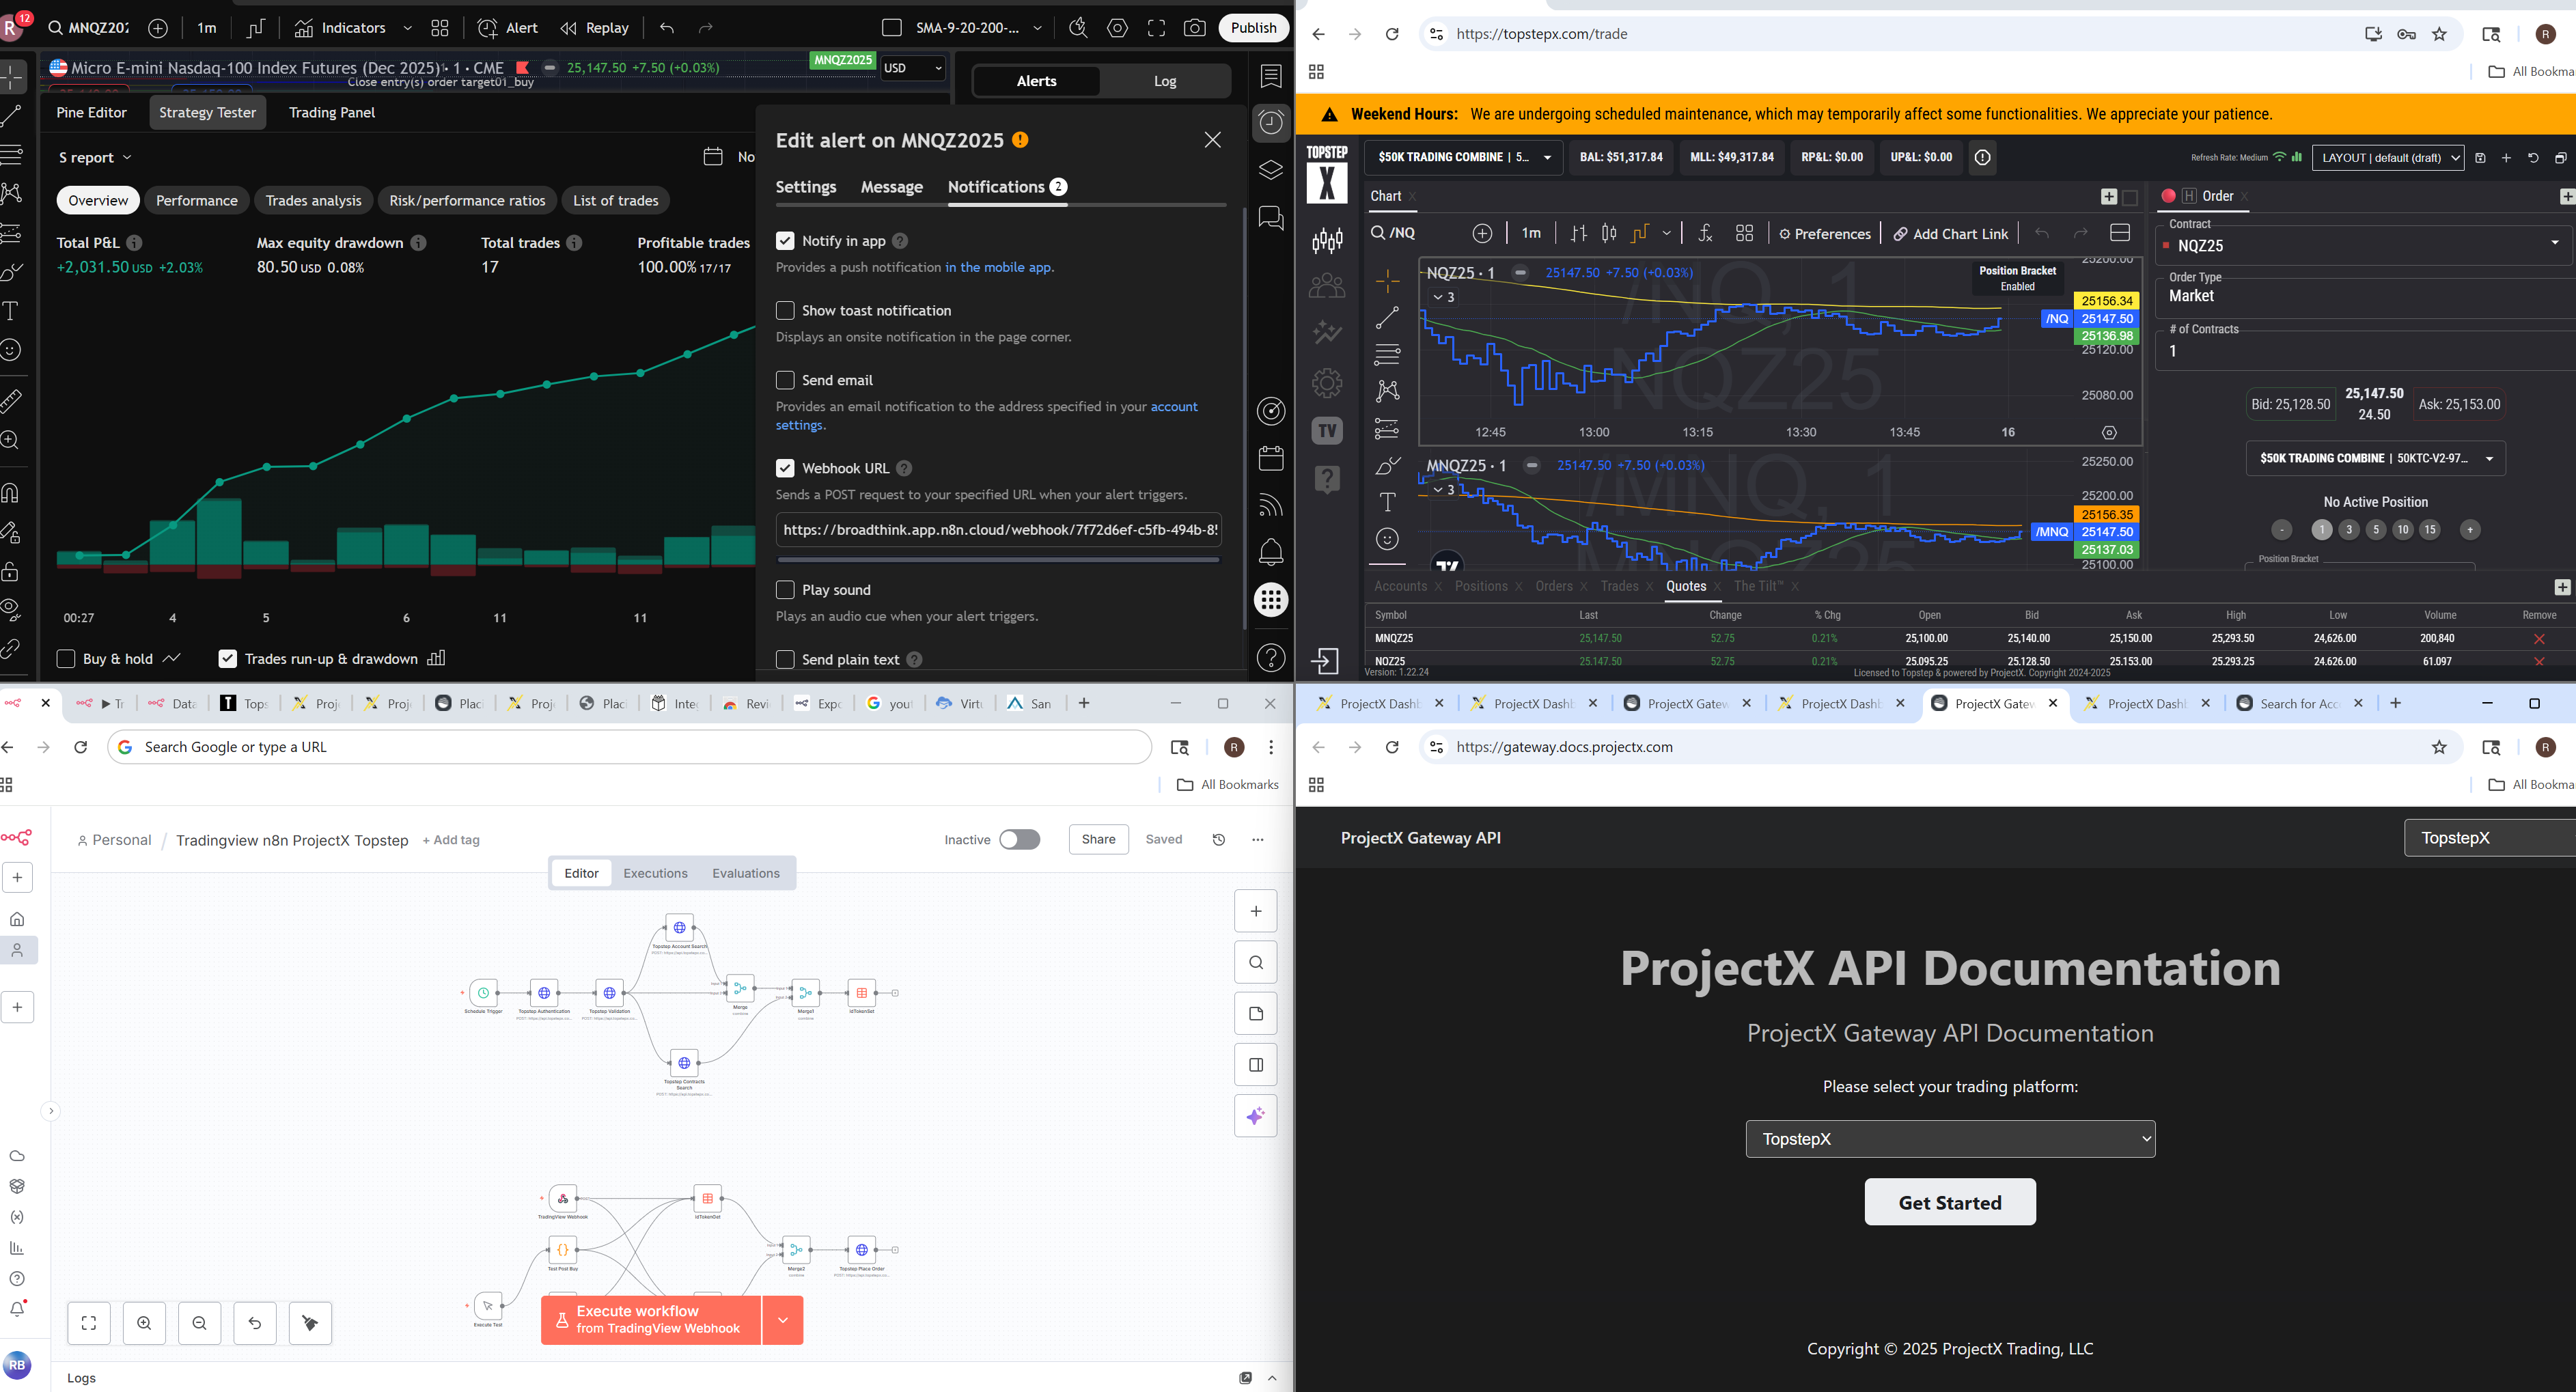The width and height of the screenshot is (2576, 1392).
Task: Enable the Send email notification
Action: (785, 380)
